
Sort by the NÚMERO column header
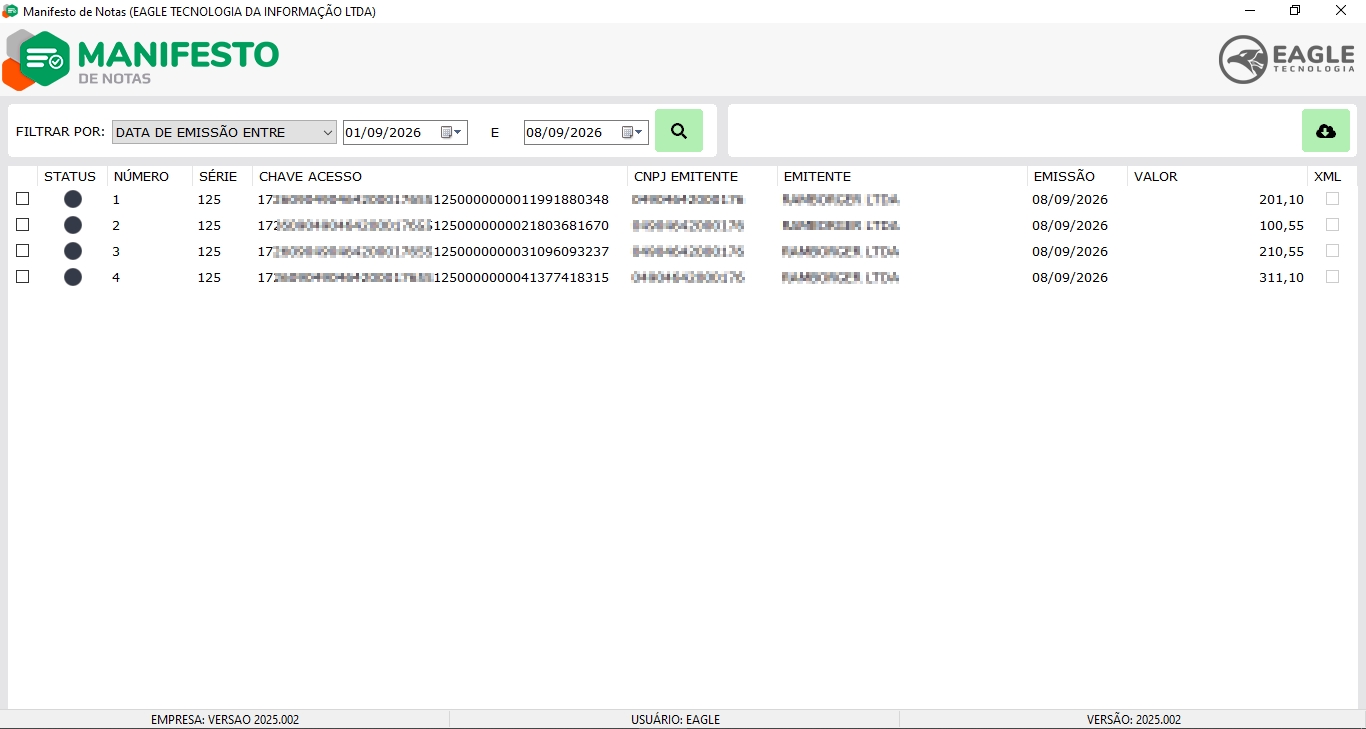[150, 177]
